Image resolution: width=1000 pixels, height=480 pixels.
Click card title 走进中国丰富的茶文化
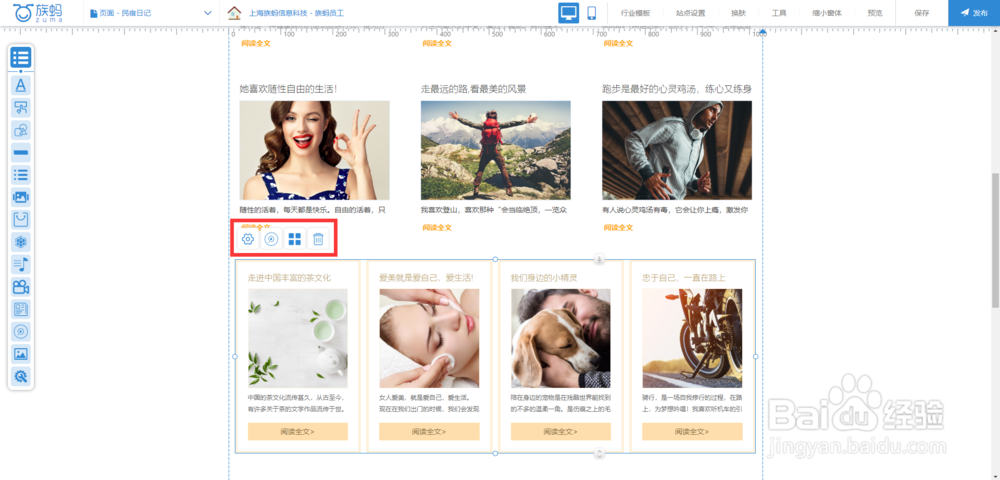point(290,278)
